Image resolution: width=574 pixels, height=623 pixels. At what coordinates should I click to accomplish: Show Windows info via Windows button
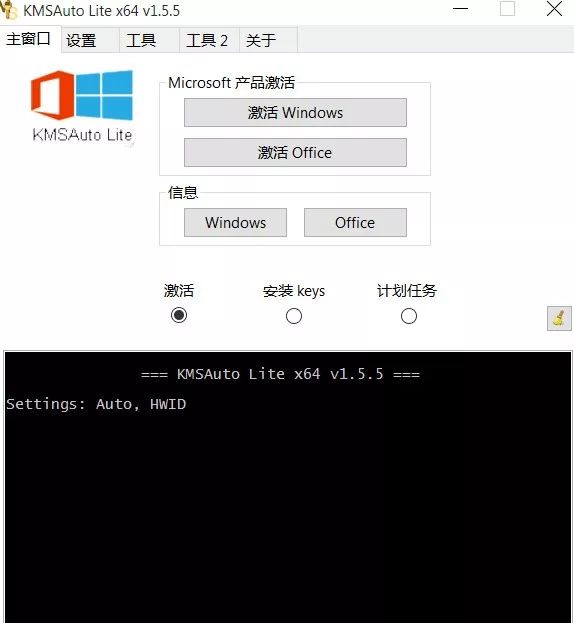point(235,222)
